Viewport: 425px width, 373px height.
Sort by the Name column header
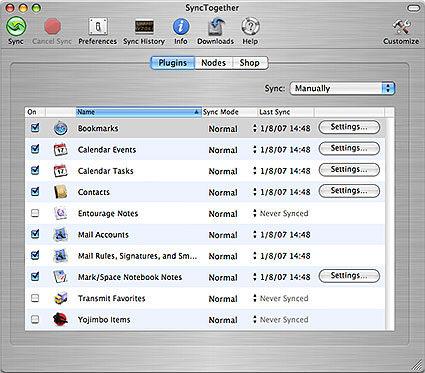139,112
